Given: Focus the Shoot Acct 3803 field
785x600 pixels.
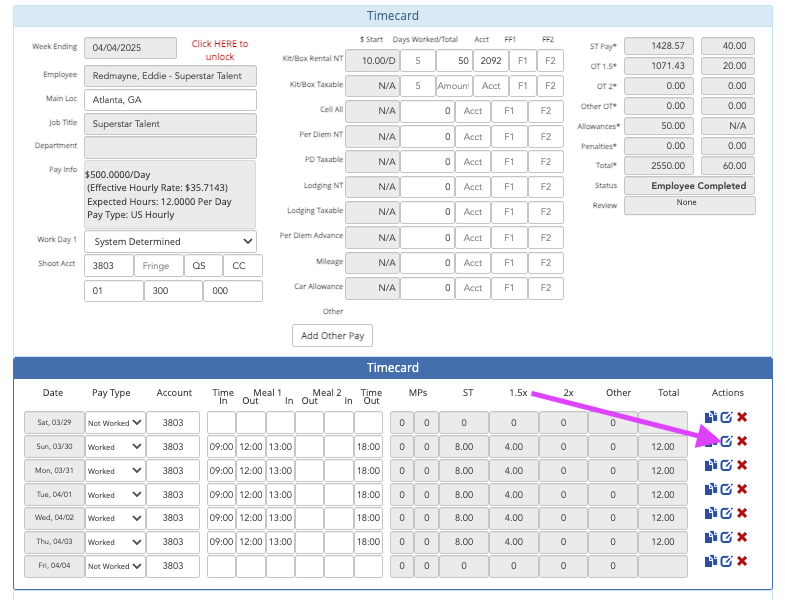Looking at the screenshot, I should 109,265.
